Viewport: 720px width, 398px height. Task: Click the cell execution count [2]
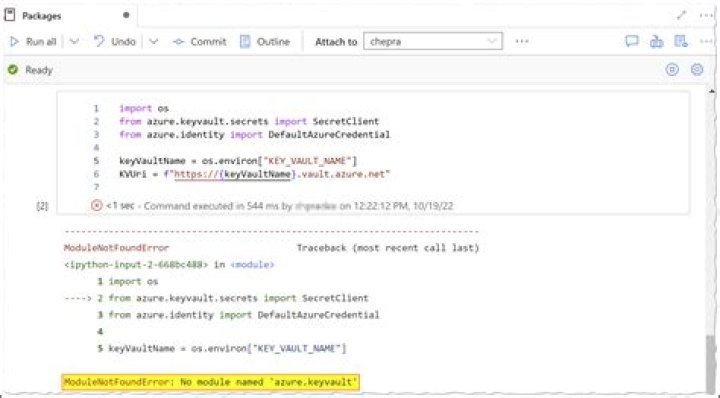pos(42,206)
